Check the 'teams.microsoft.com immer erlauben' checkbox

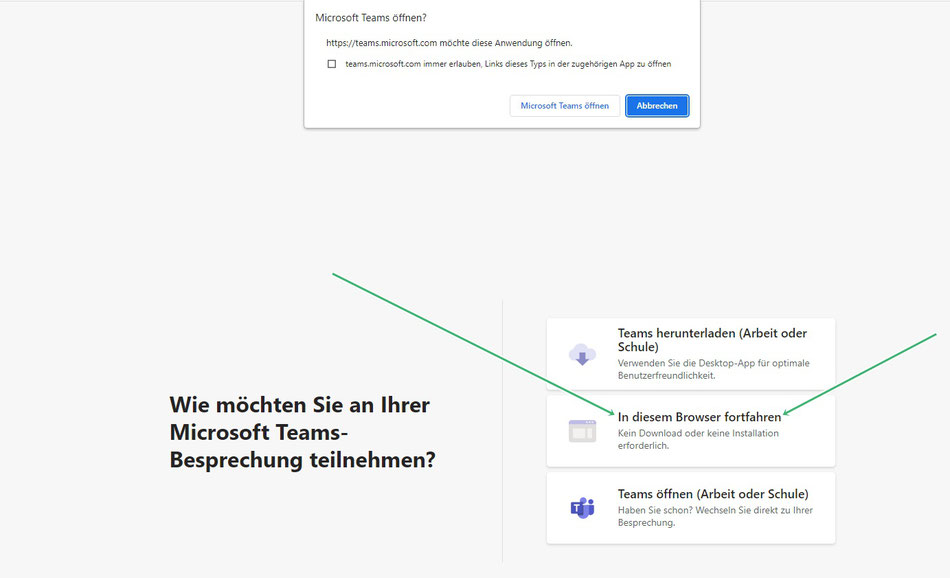click(x=331, y=64)
